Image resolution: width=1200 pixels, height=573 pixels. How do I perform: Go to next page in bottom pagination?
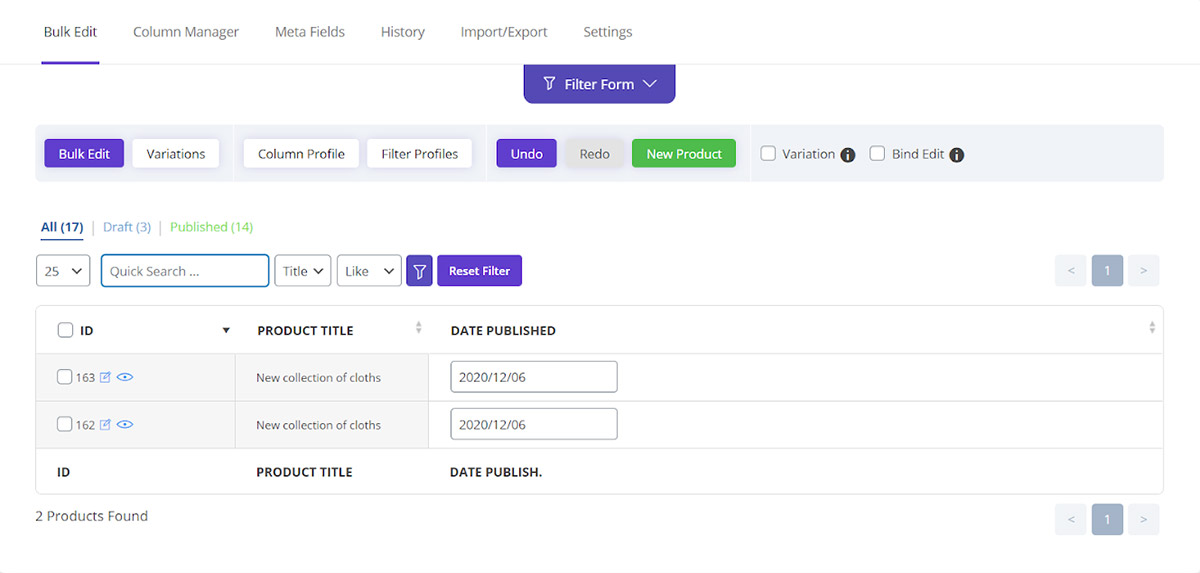[1143, 519]
